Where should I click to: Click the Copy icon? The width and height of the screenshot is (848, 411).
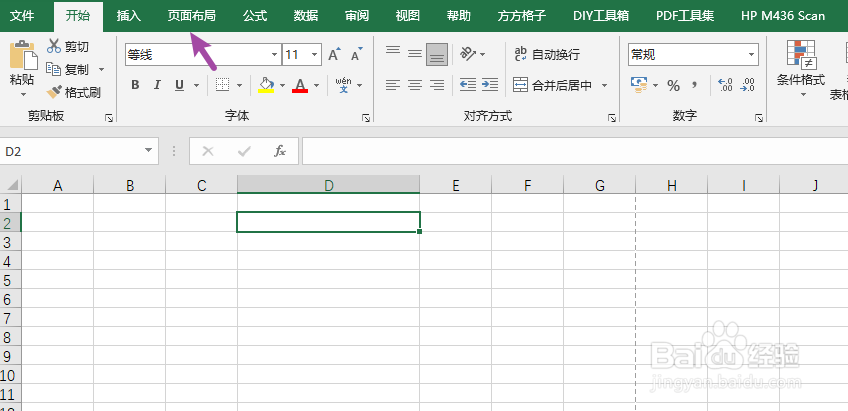[54, 69]
